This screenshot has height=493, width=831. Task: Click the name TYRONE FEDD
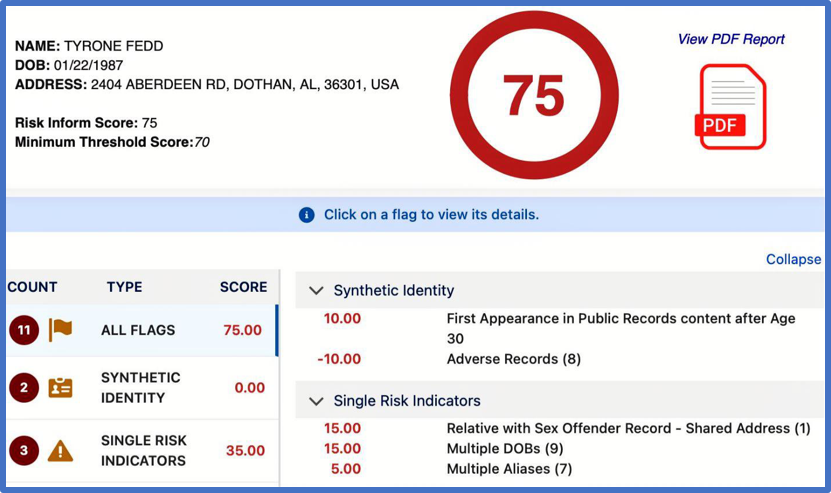tap(113, 46)
